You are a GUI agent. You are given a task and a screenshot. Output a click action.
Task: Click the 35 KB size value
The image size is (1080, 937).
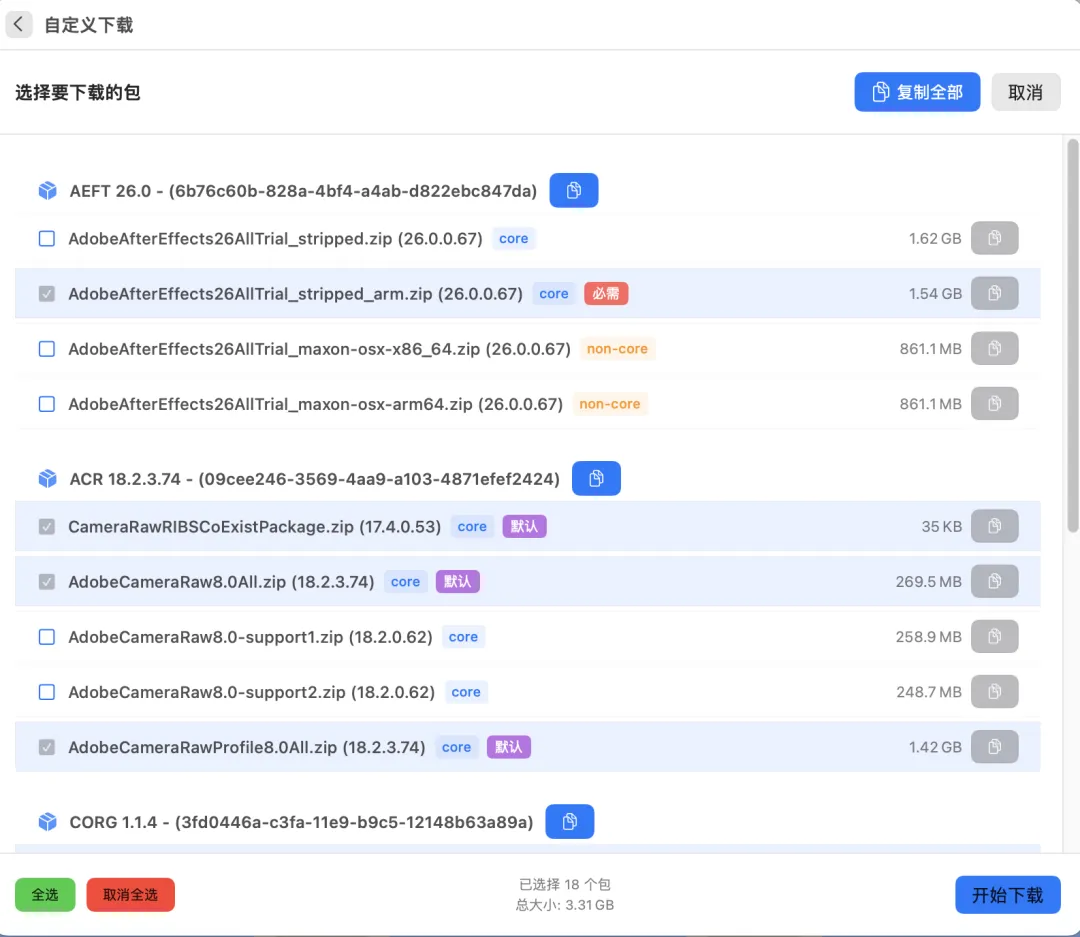(942, 526)
